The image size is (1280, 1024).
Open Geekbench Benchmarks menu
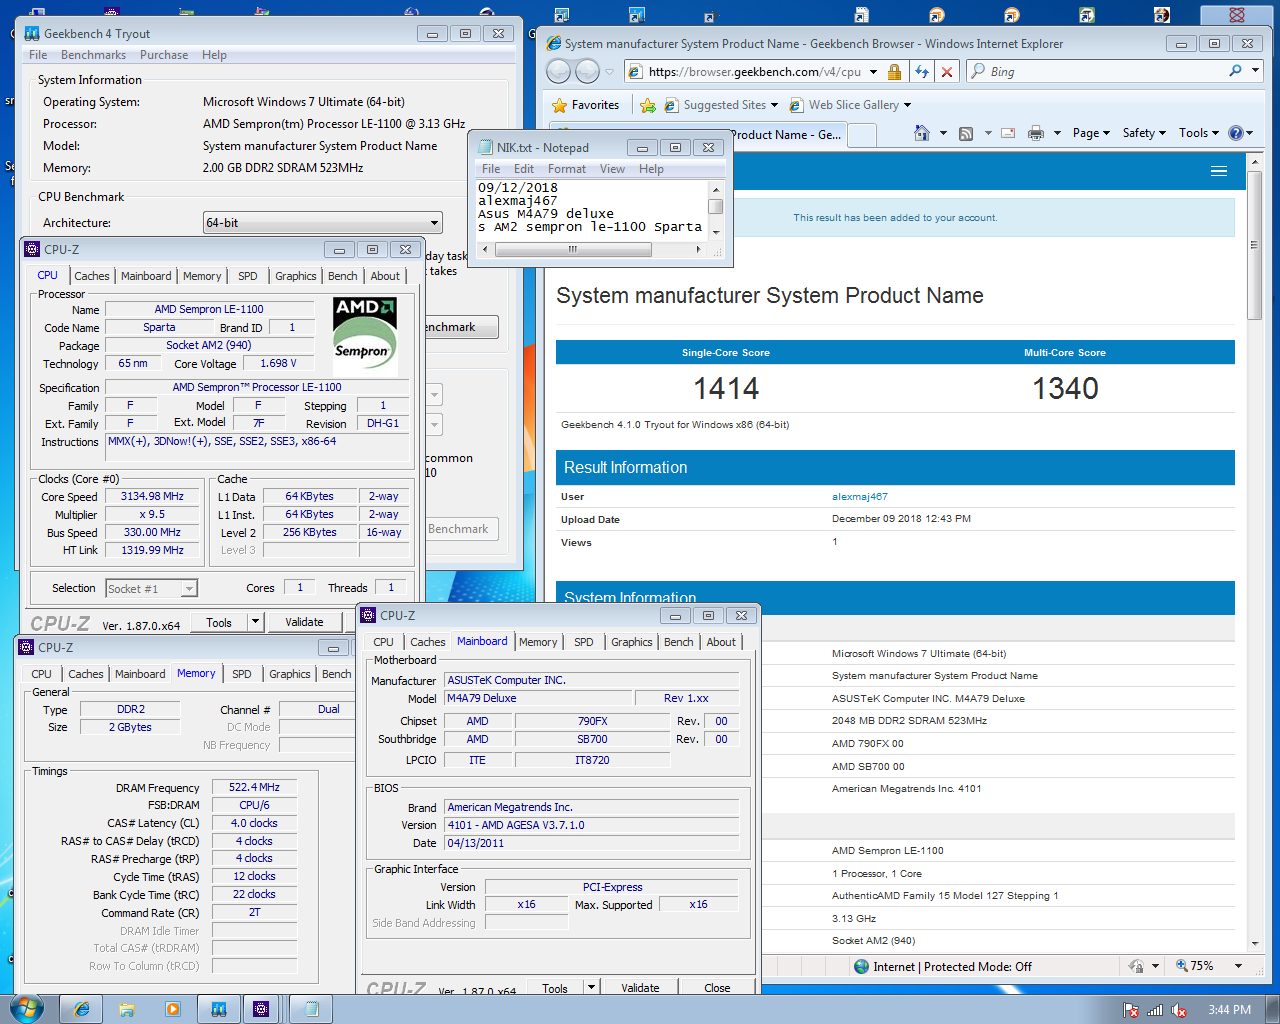(93, 55)
